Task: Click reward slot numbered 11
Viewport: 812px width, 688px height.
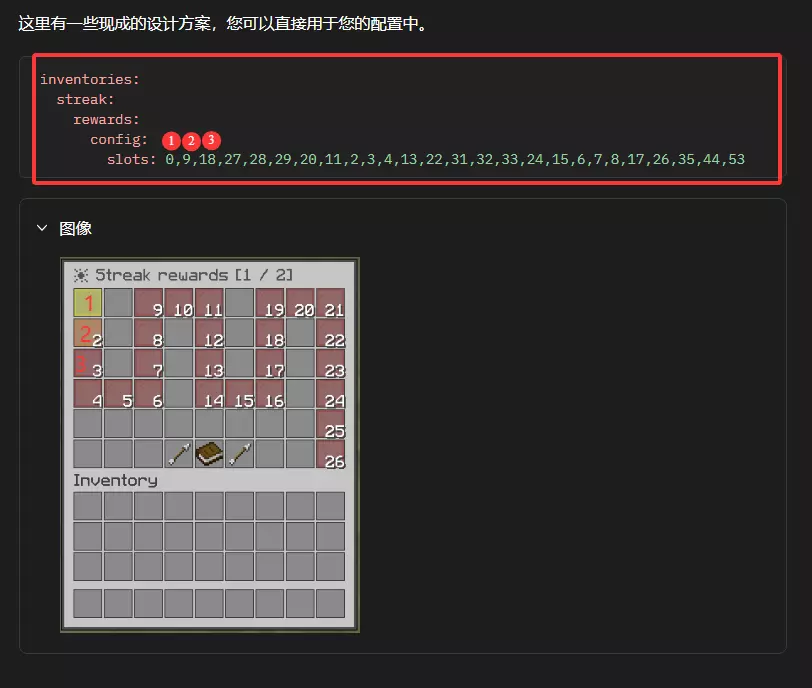Action: pos(209,303)
